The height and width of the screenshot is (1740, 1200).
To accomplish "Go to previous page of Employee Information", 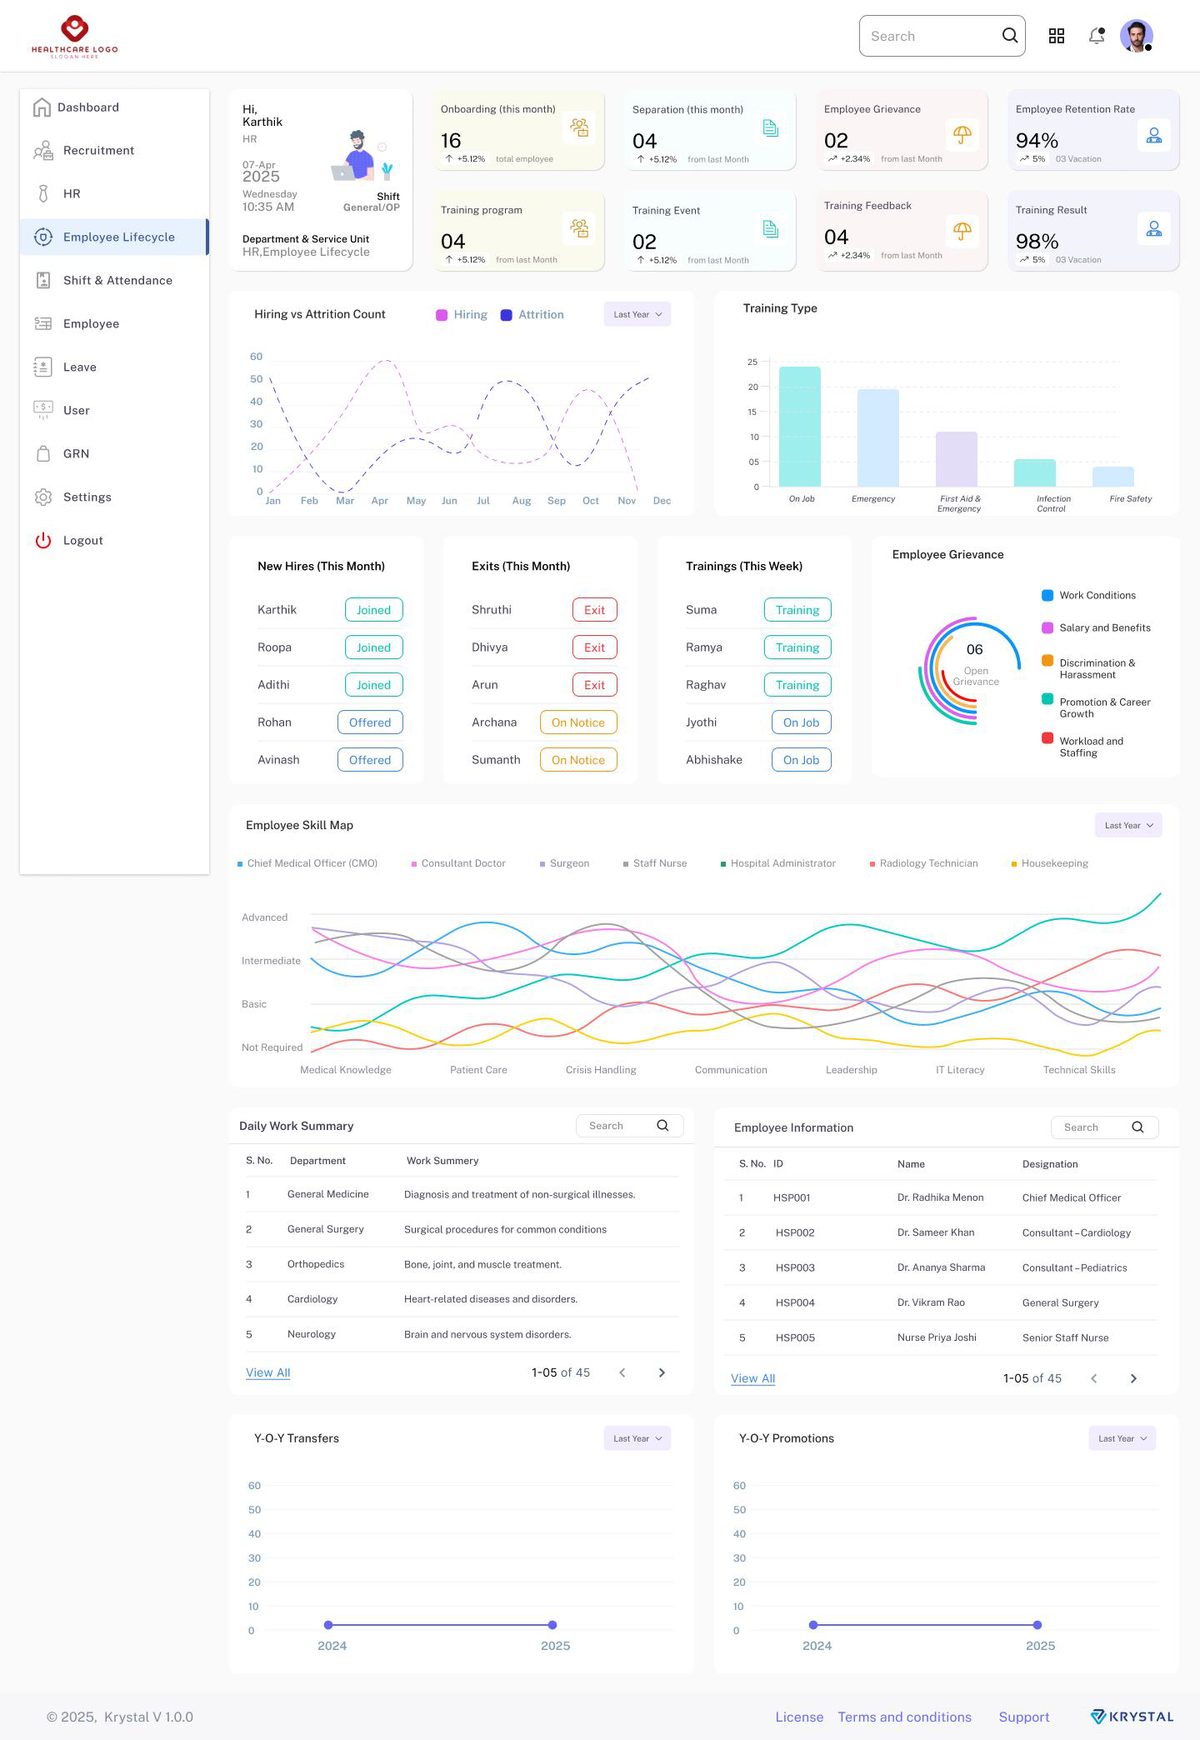I will [x=1094, y=1379].
